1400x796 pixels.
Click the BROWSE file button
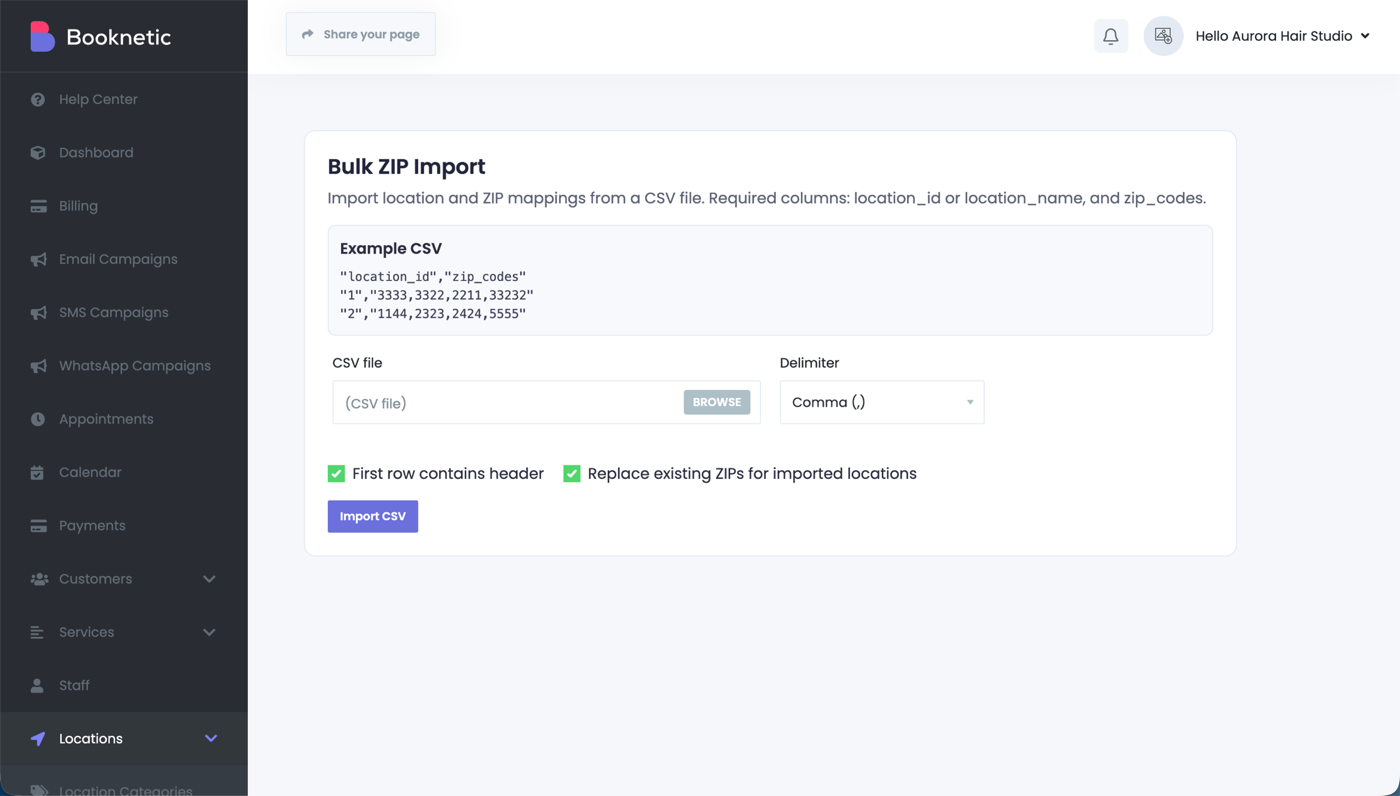tap(717, 402)
